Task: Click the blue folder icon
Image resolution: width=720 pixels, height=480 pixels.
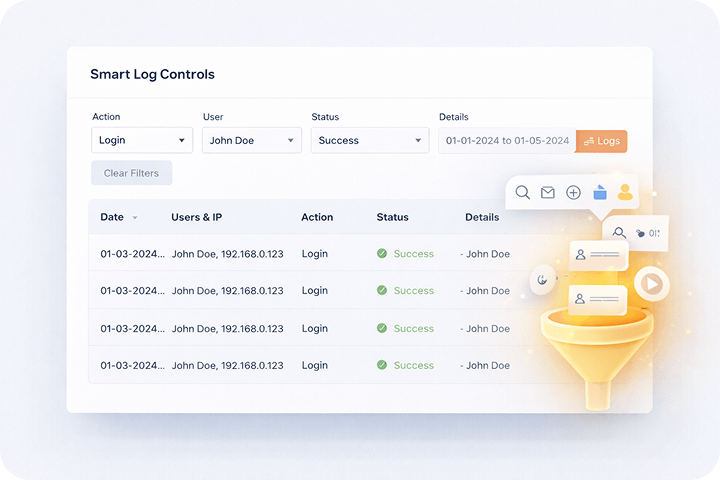Action: pyautogui.click(x=600, y=193)
